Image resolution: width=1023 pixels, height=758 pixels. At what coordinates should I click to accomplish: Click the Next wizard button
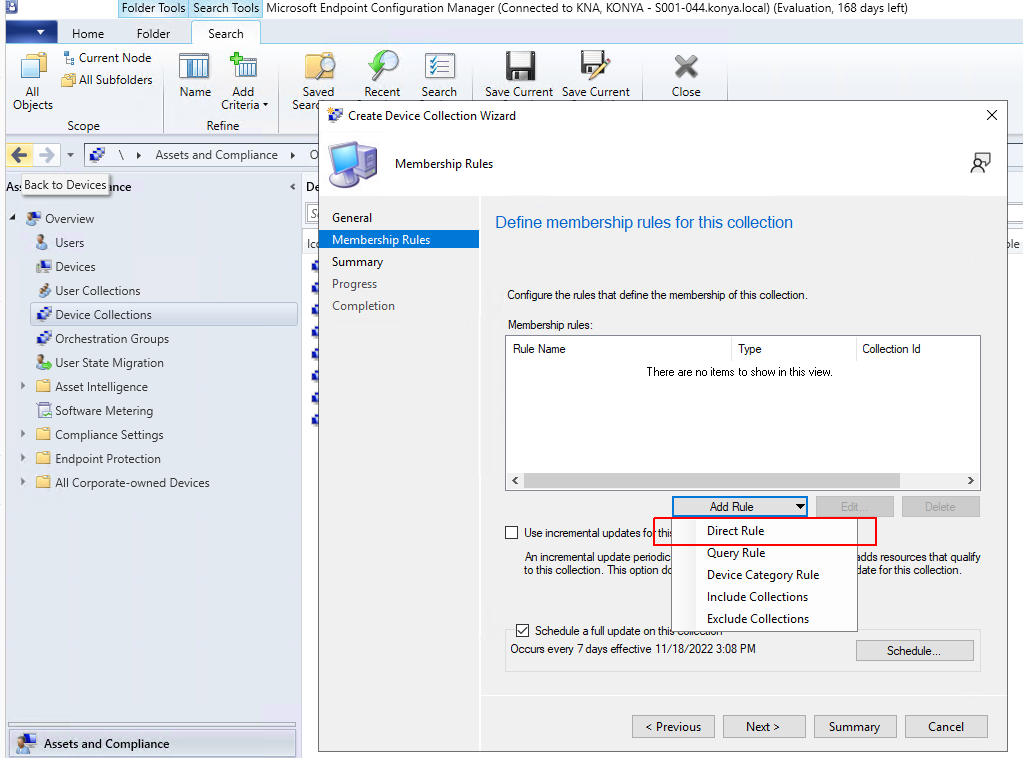click(x=763, y=727)
